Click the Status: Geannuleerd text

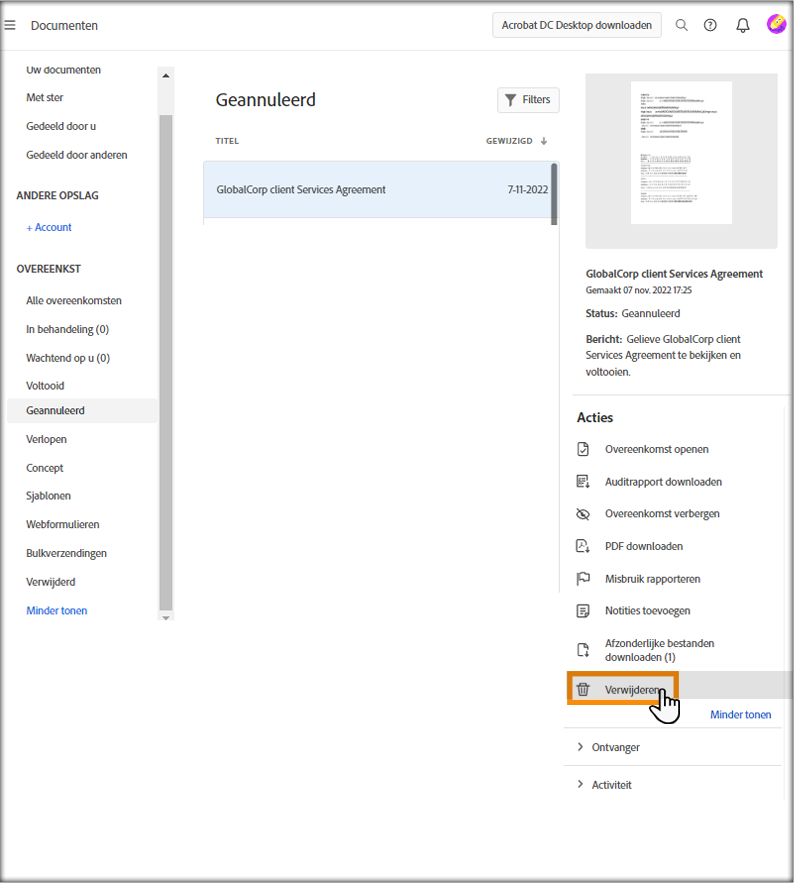click(x=633, y=314)
